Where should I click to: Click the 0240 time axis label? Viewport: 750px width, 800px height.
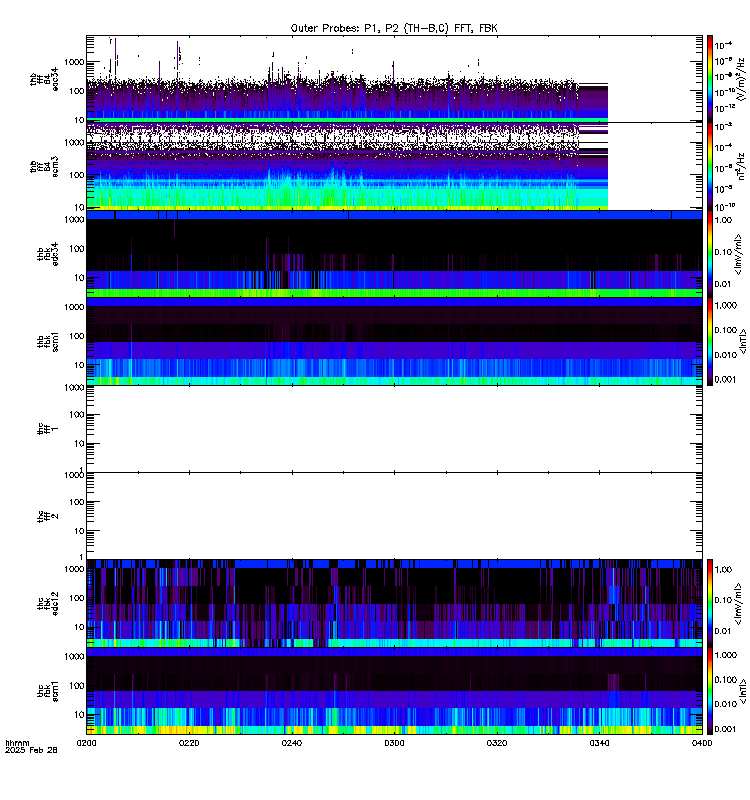point(292,743)
